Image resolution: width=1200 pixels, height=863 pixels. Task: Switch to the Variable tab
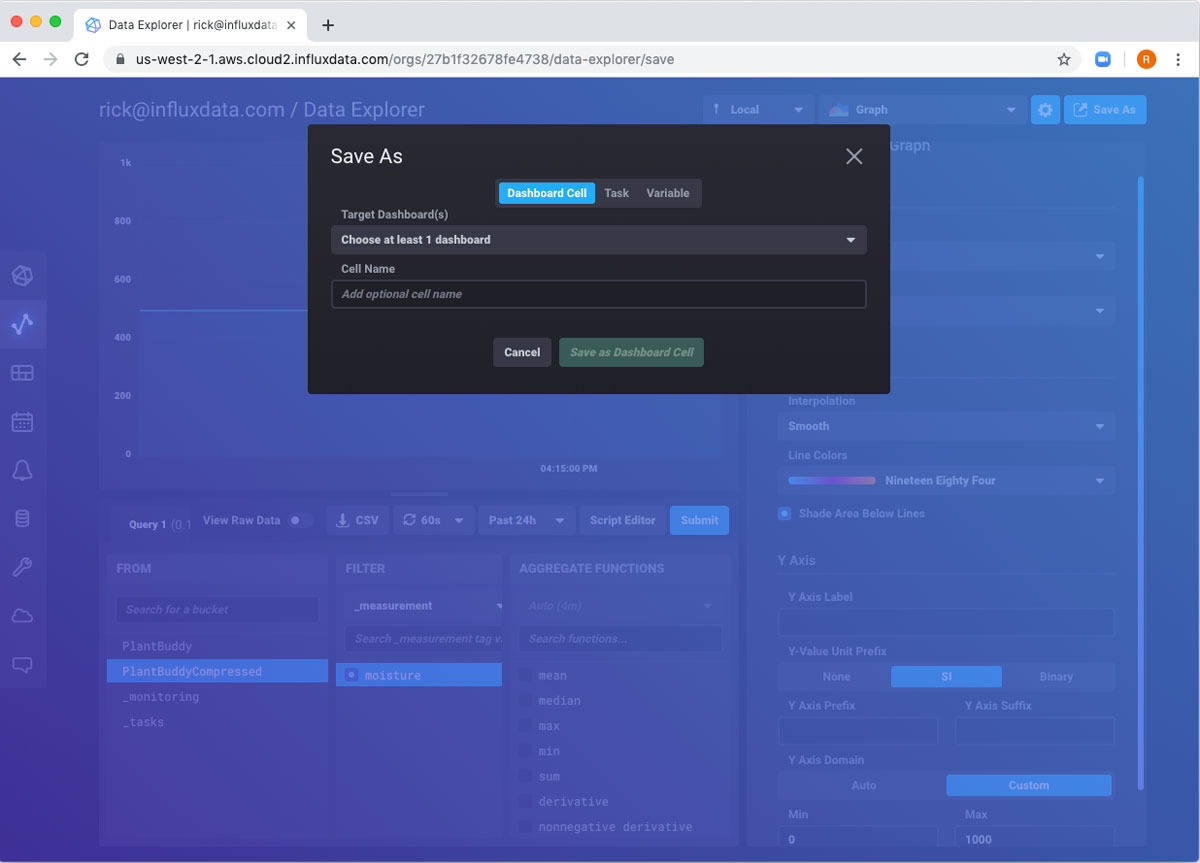[x=667, y=193]
